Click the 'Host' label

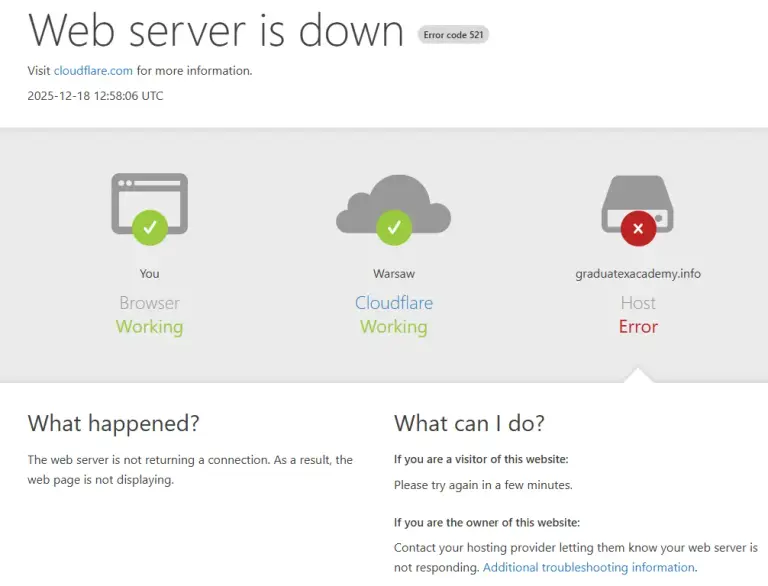(638, 303)
